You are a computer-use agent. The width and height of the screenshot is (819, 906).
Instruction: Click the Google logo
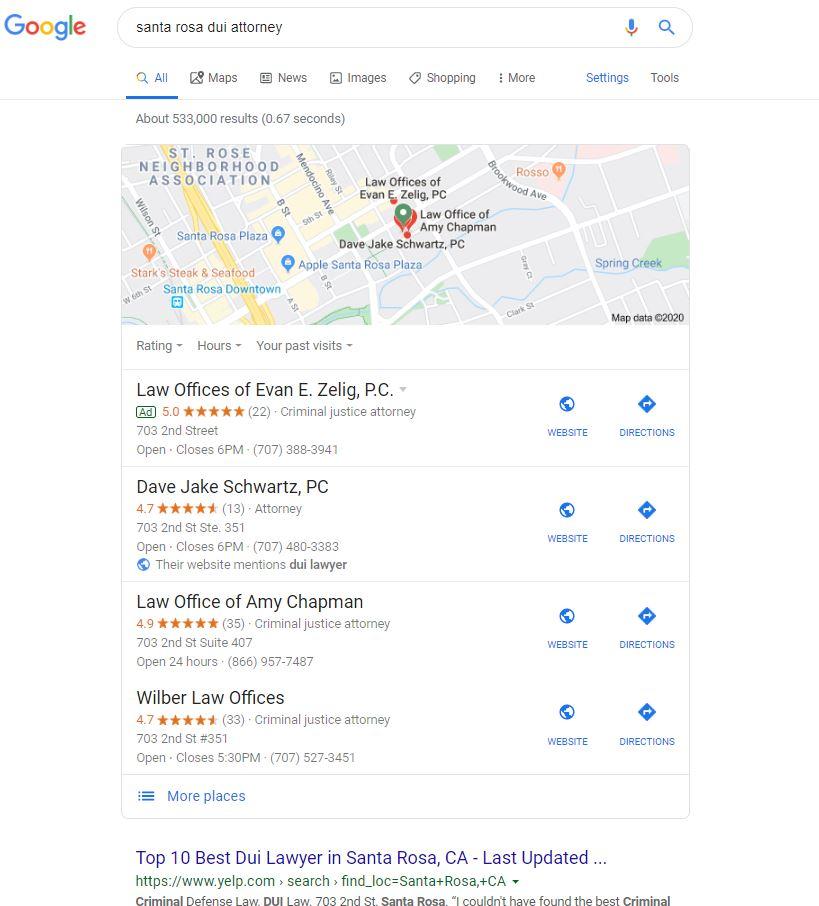(45, 27)
